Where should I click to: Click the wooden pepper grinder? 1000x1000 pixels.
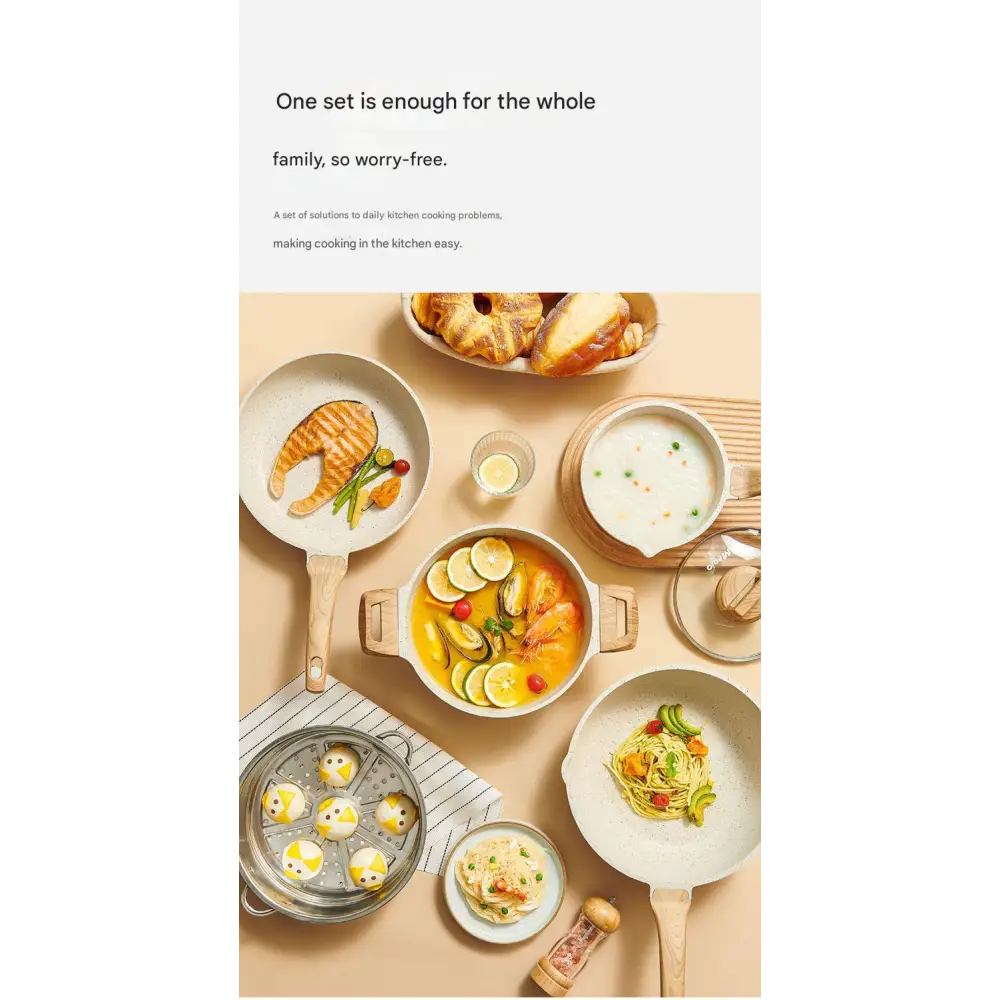pyautogui.click(x=575, y=945)
